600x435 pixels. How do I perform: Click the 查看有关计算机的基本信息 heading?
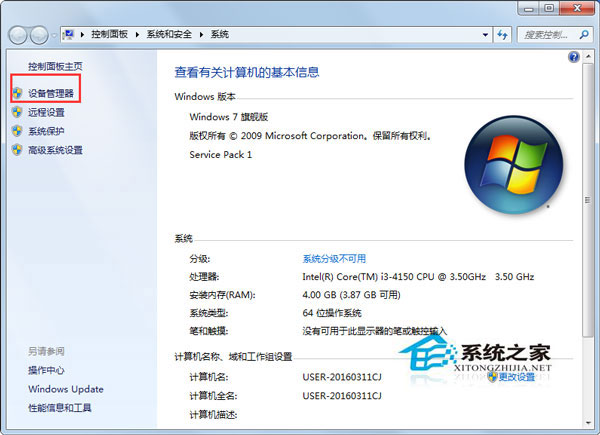[x=247, y=72]
